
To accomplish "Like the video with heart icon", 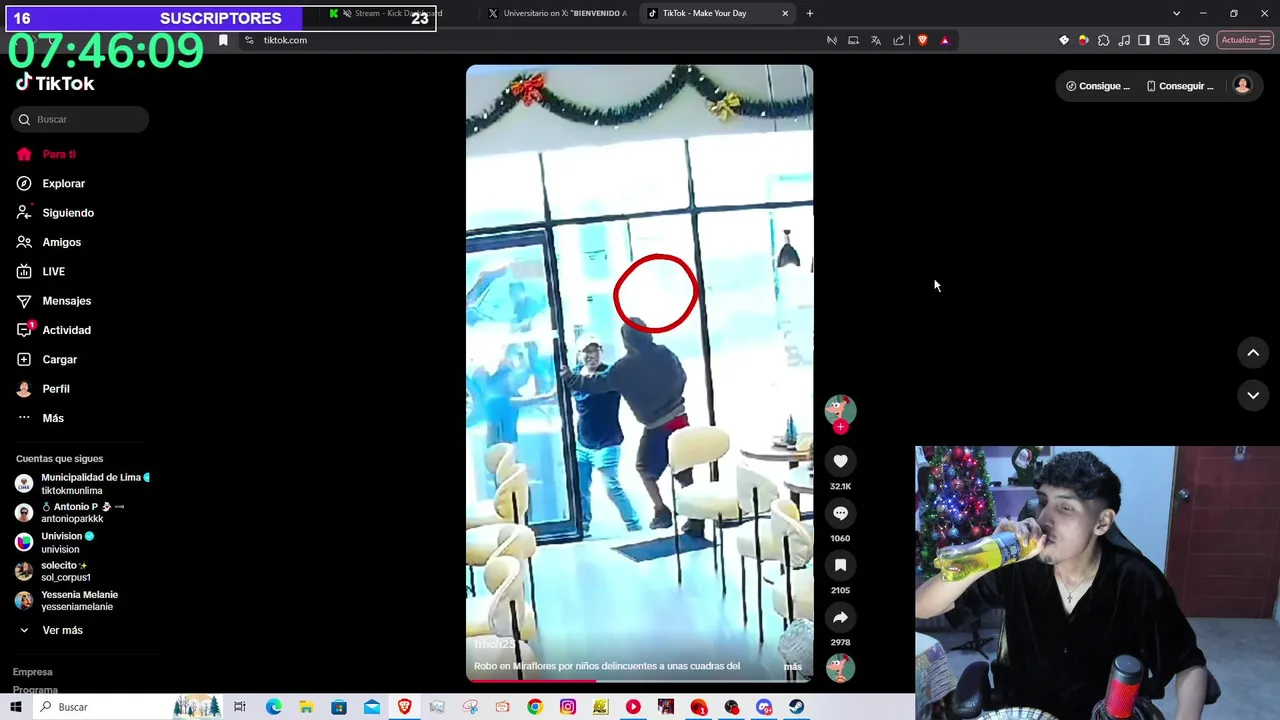I will (840, 461).
